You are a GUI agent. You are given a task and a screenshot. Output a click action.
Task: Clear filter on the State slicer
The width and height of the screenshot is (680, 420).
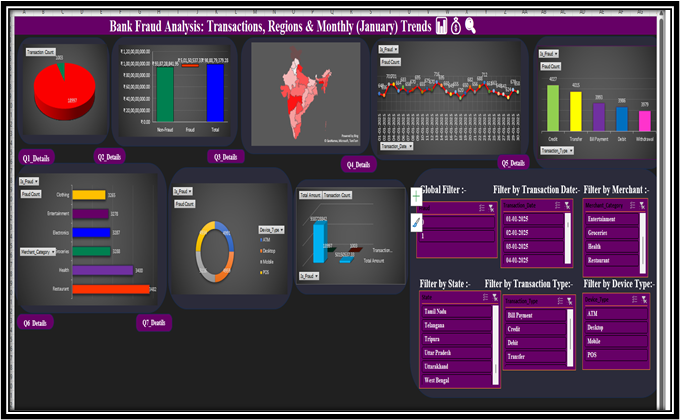click(x=495, y=297)
